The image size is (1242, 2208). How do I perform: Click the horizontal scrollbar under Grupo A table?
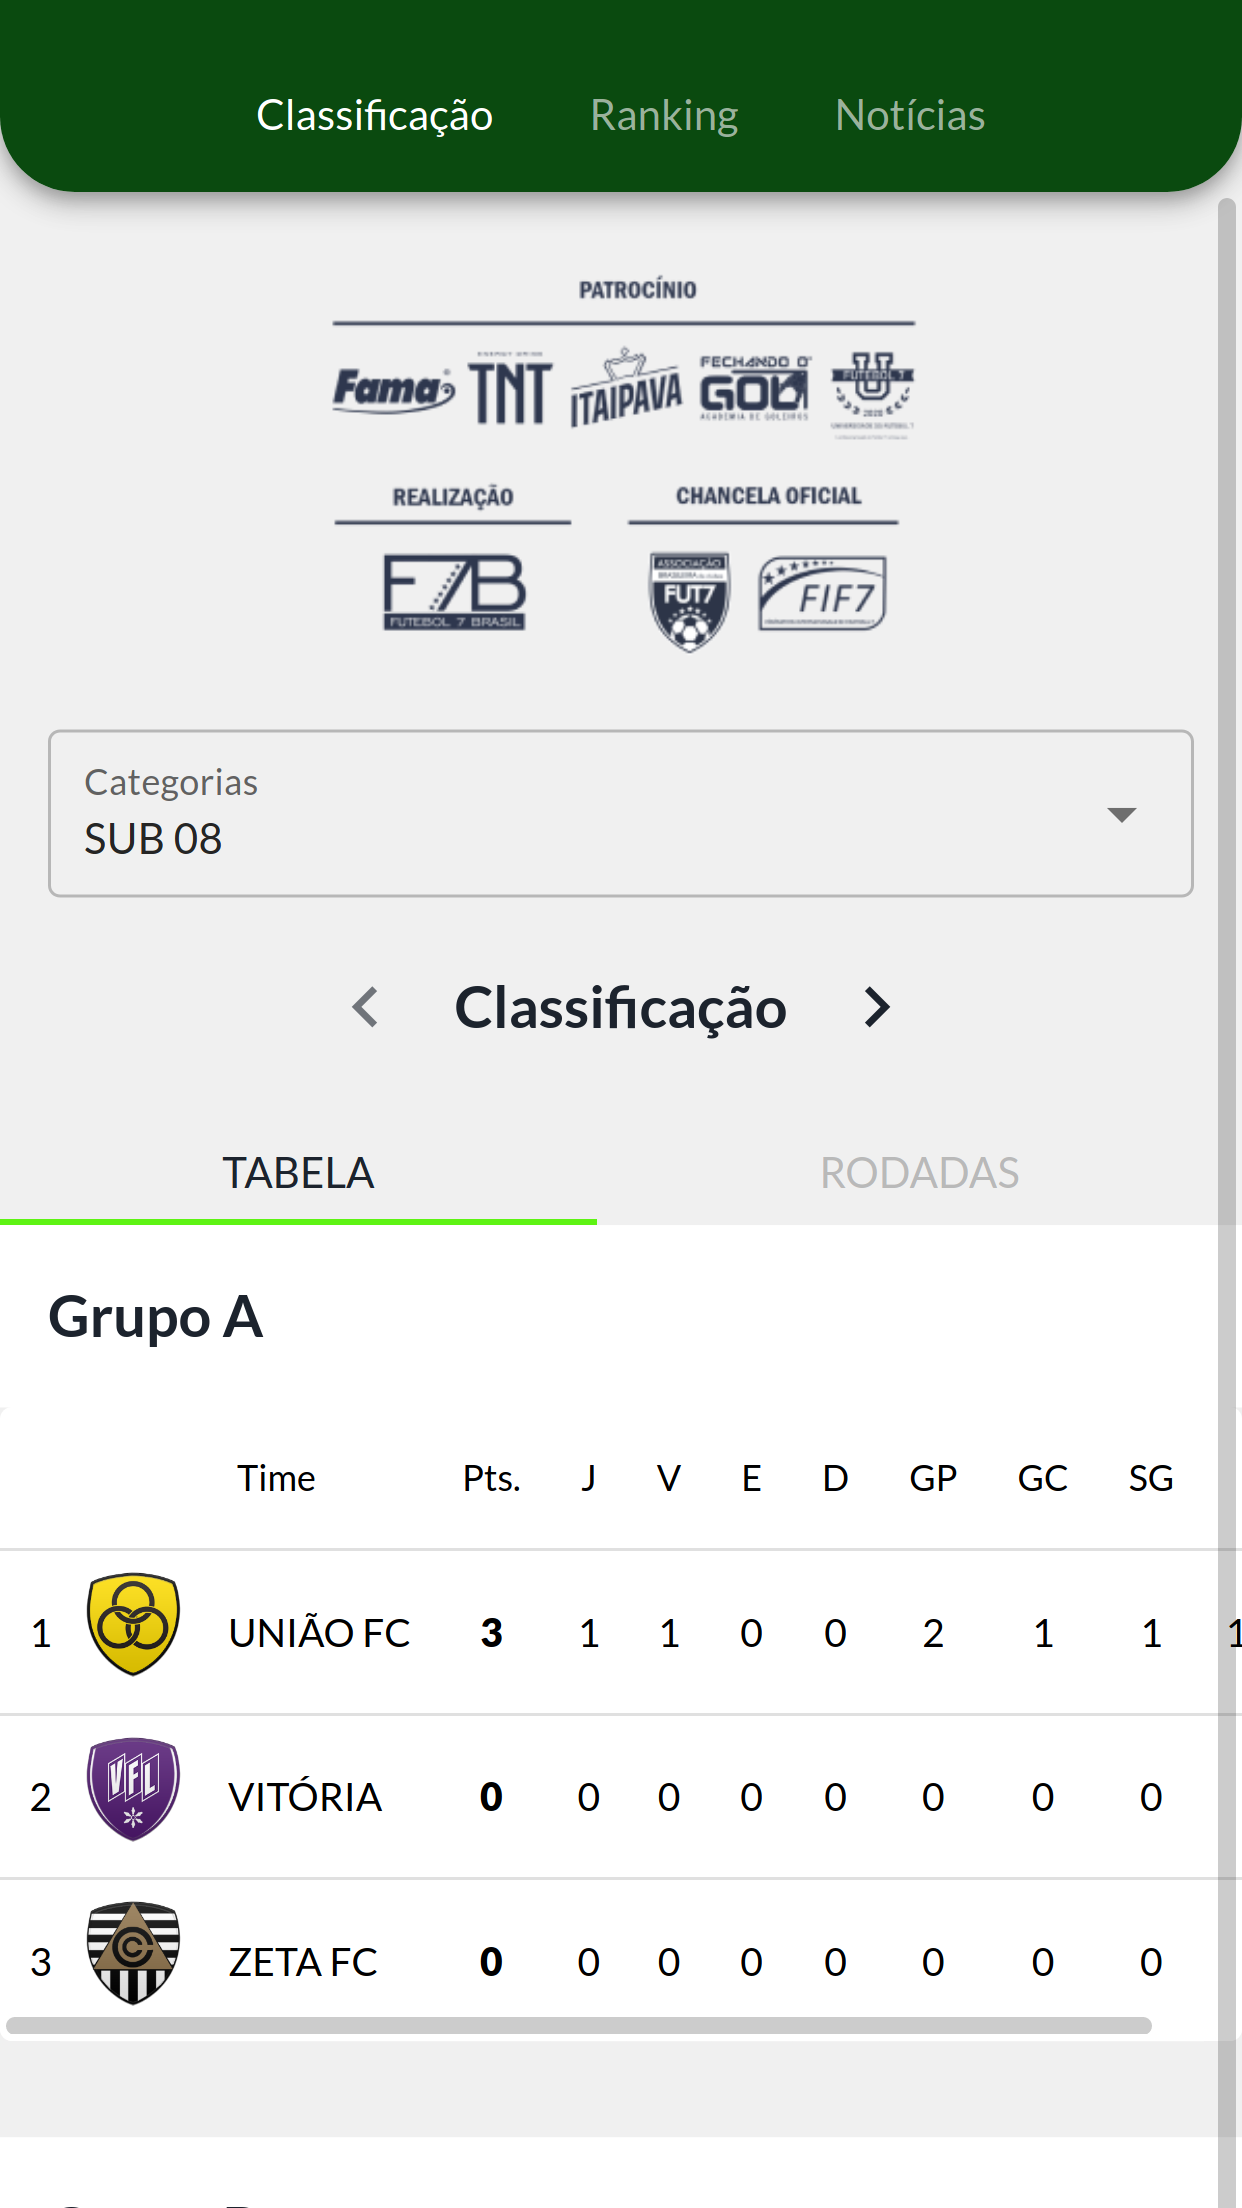[580, 2026]
